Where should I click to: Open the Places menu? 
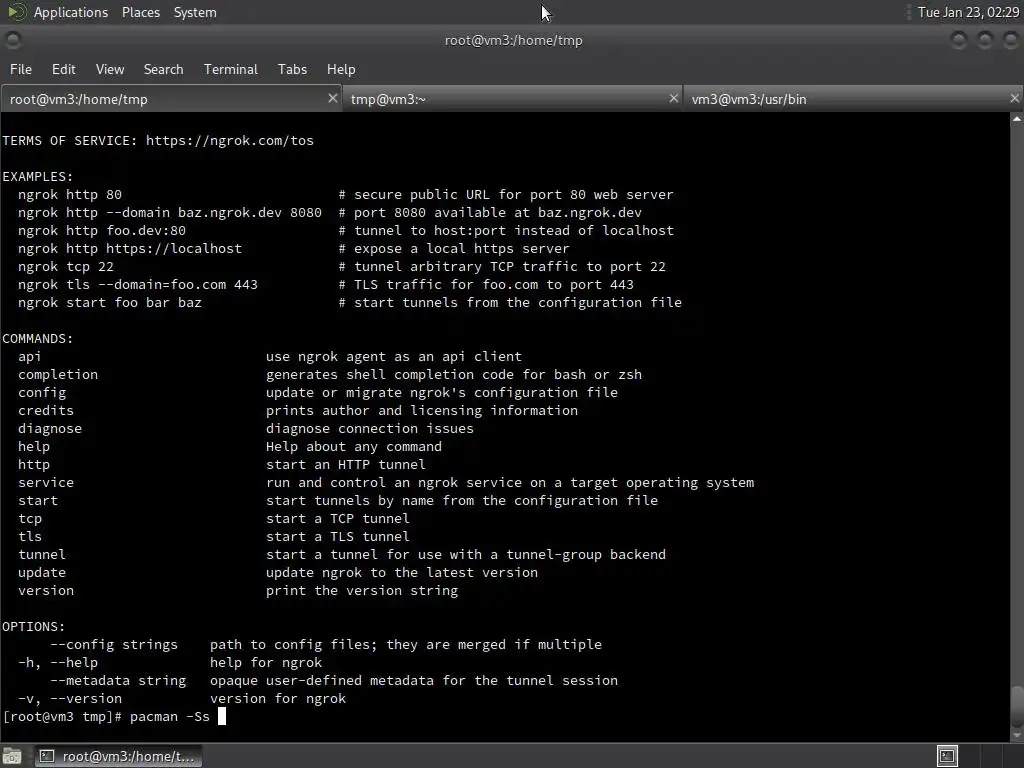pos(140,12)
